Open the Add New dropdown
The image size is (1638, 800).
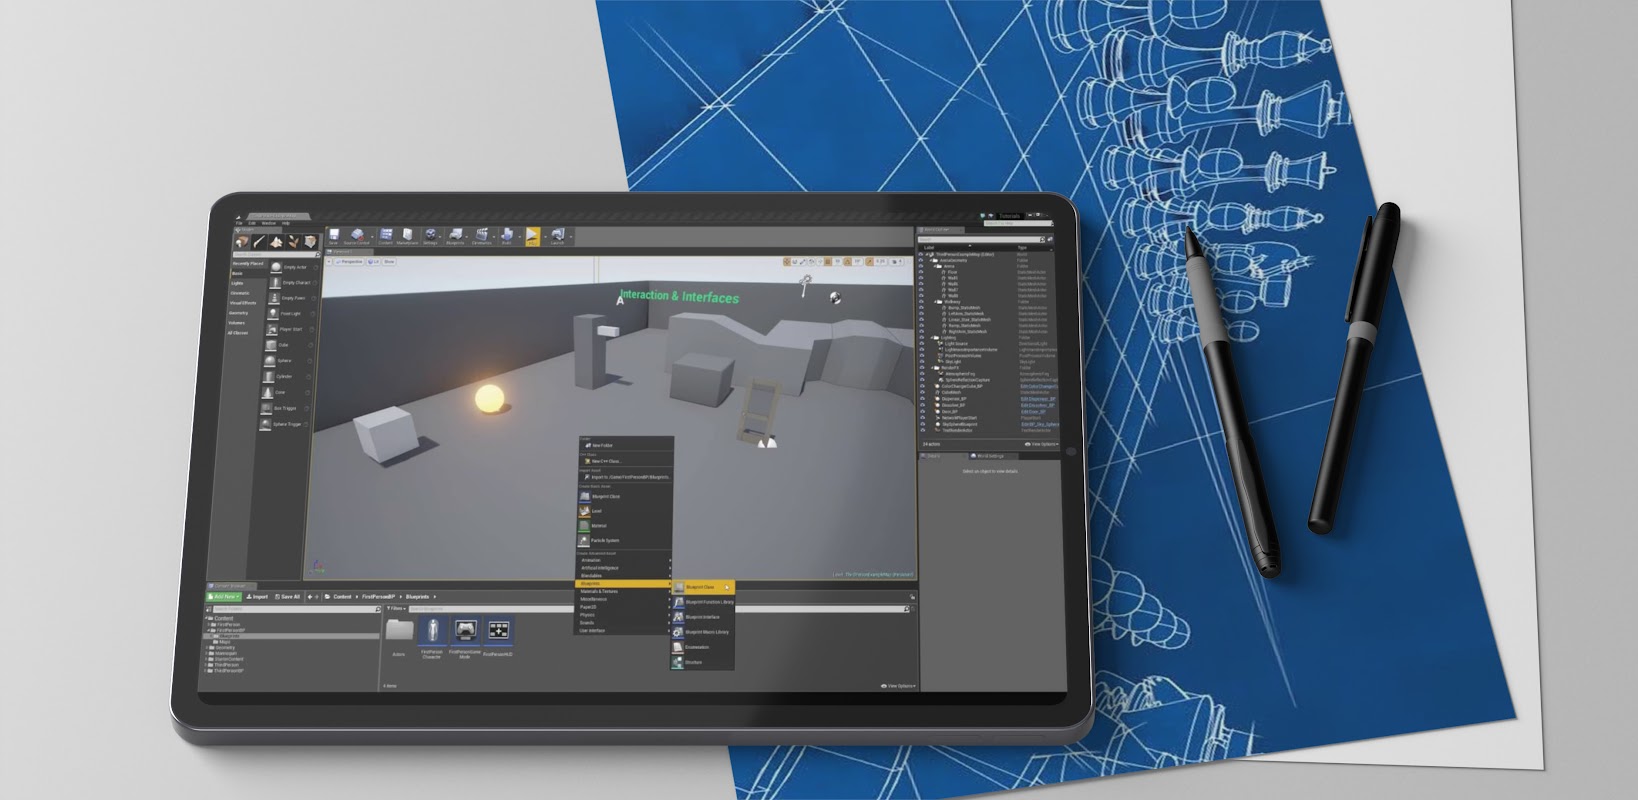[x=224, y=597]
